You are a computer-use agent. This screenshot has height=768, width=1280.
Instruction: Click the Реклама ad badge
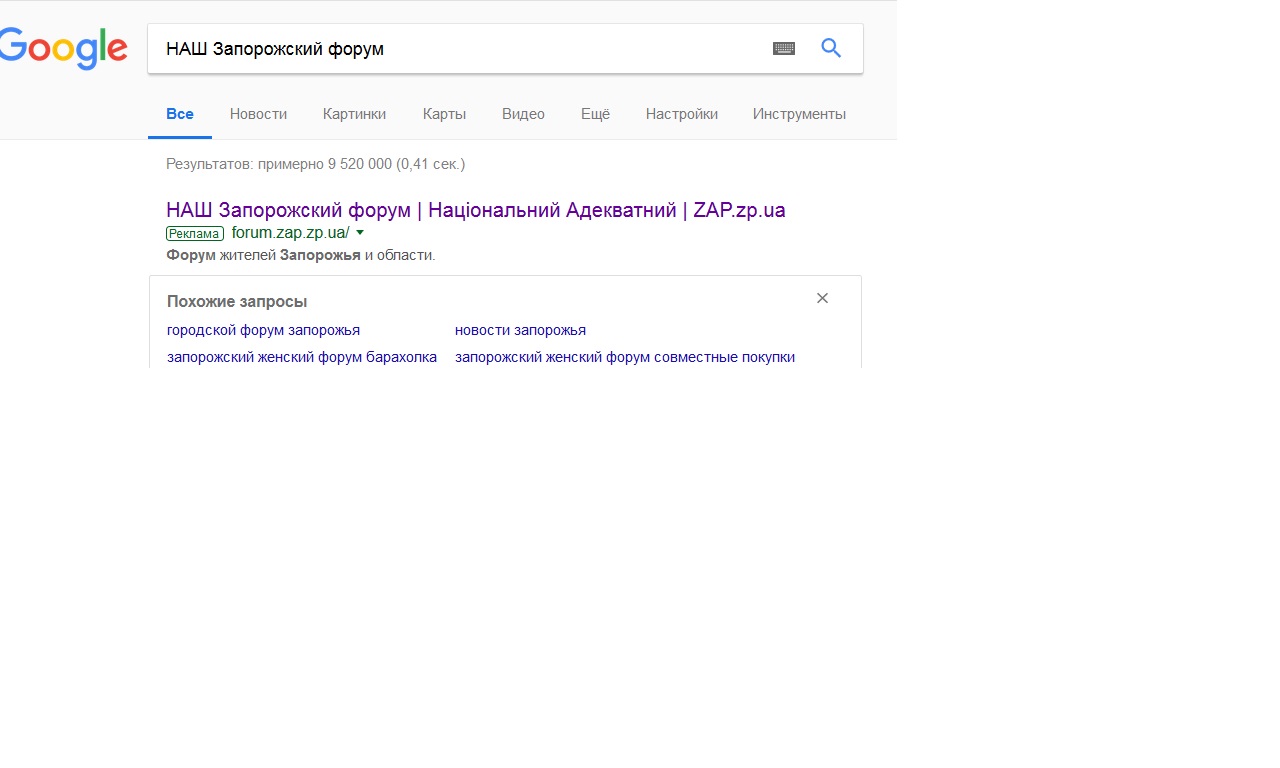(x=195, y=234)
